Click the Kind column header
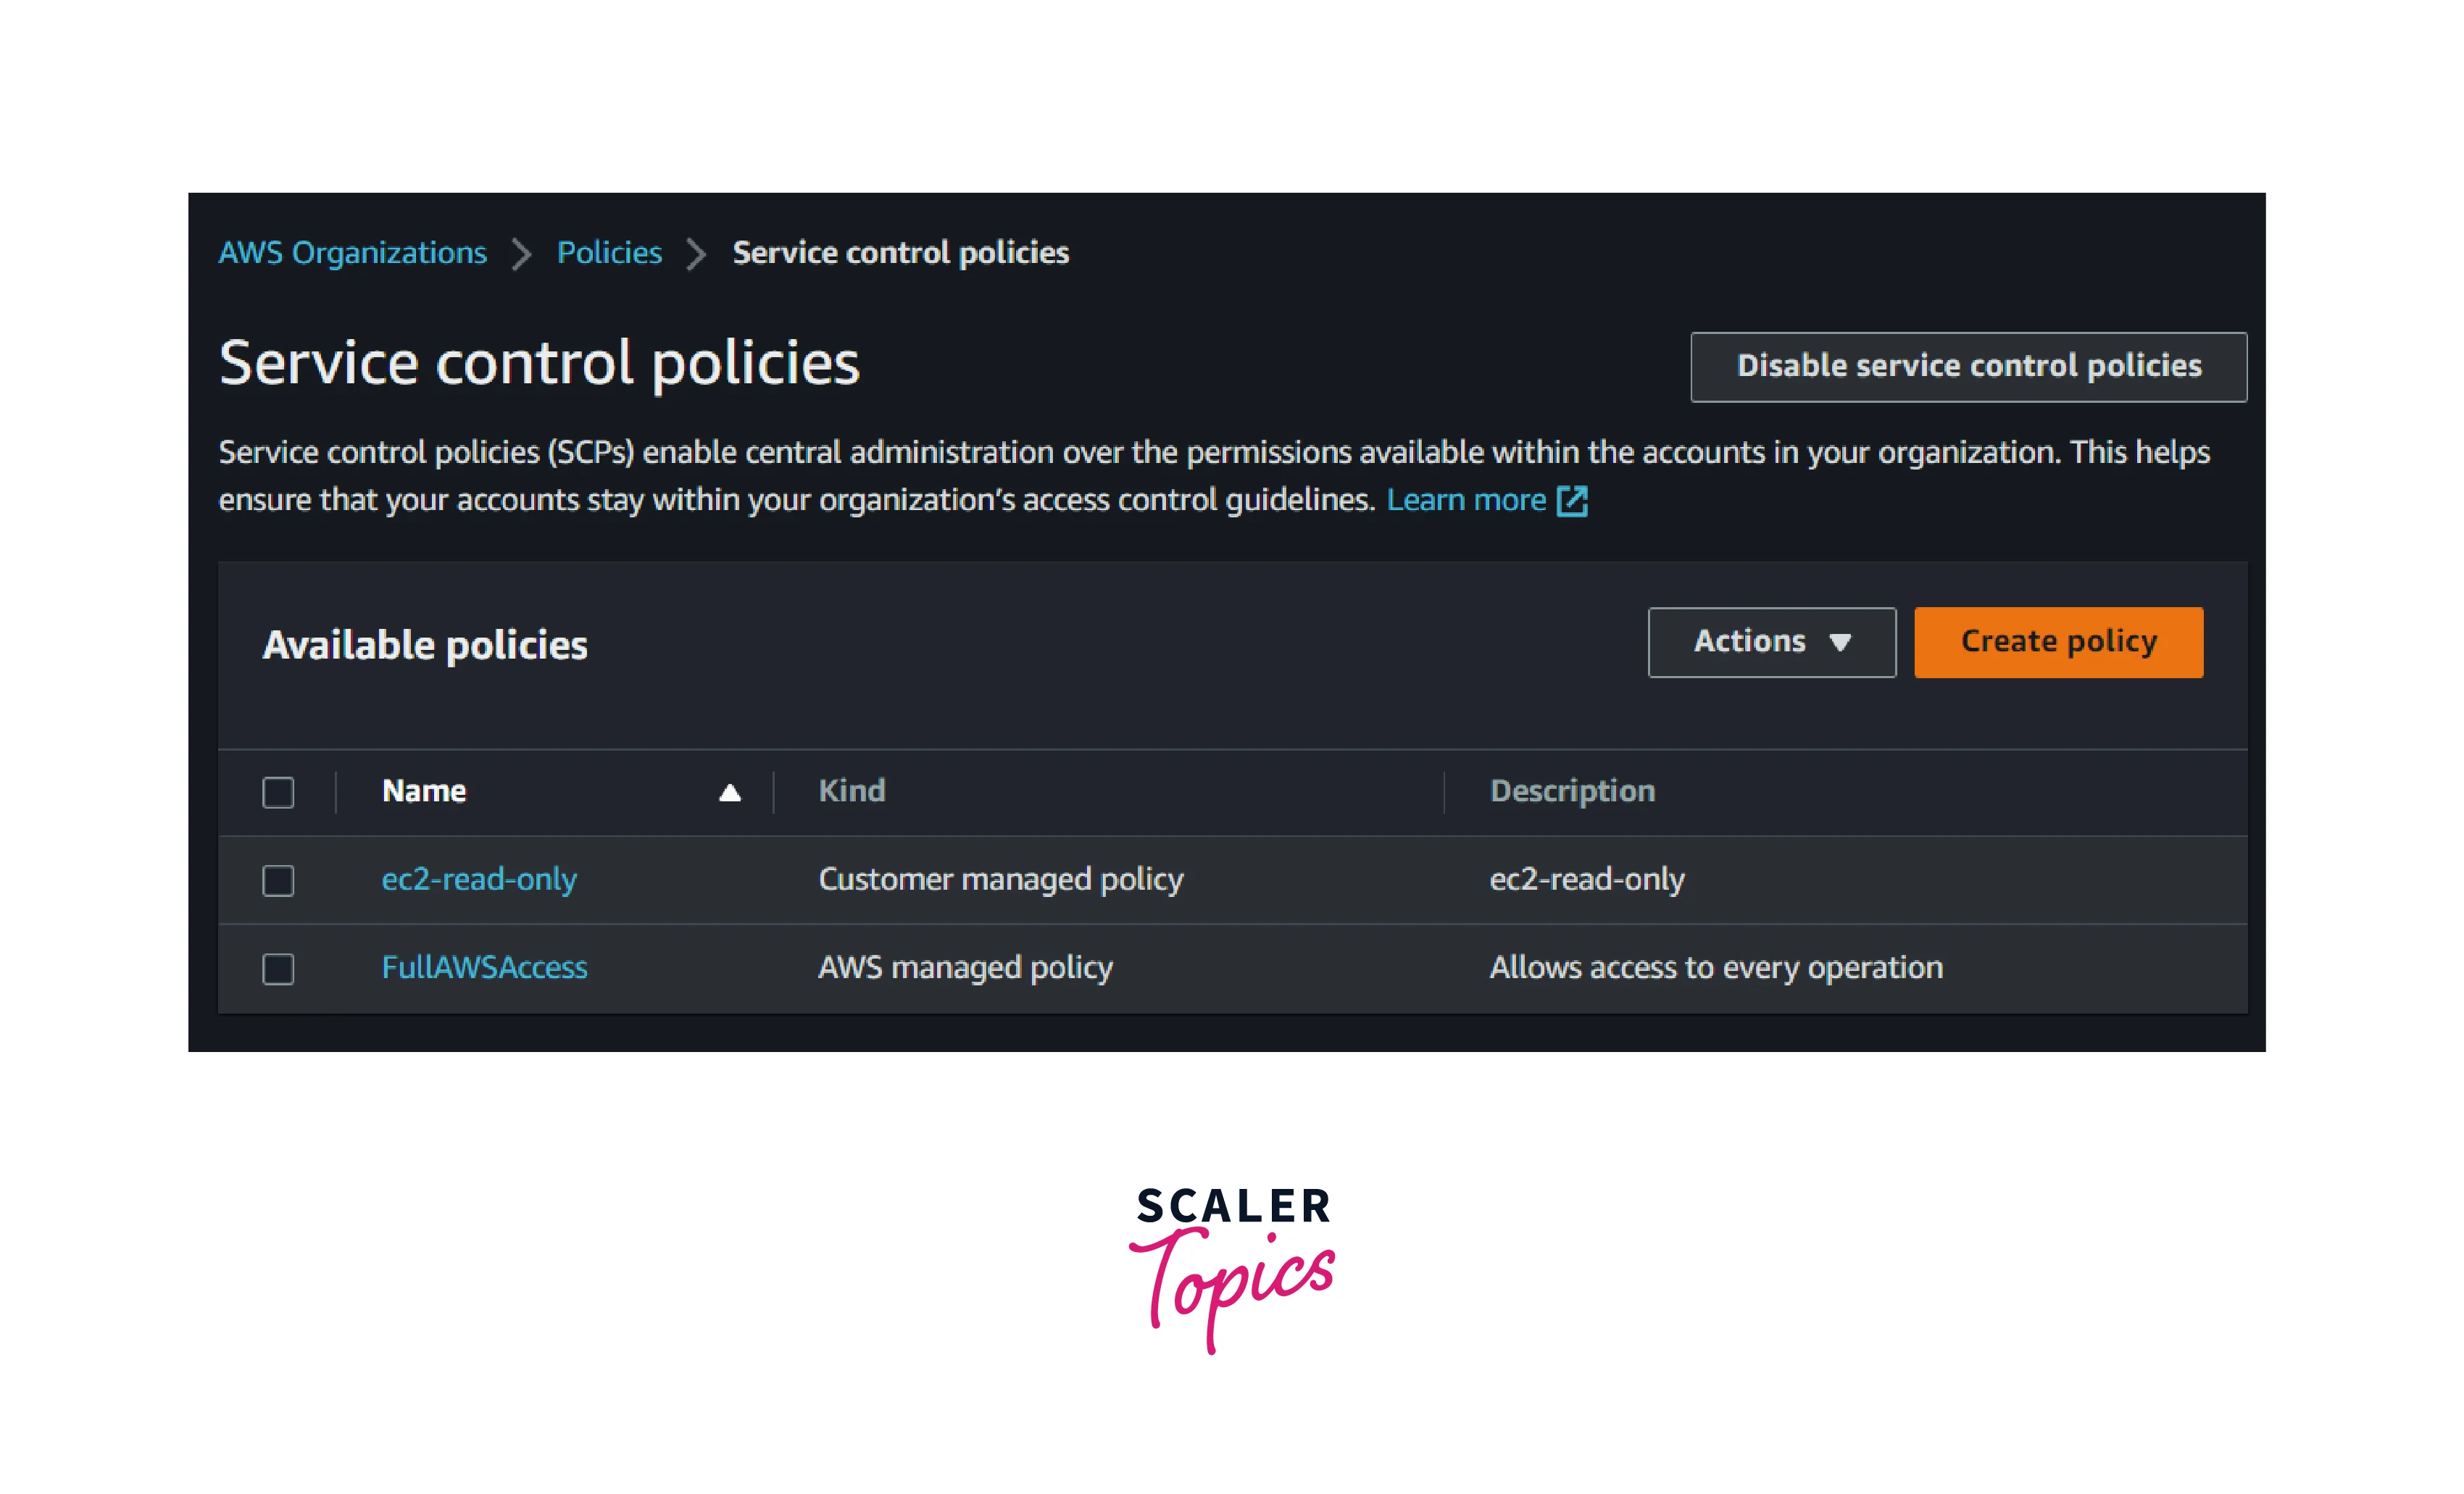 [852, 792]
